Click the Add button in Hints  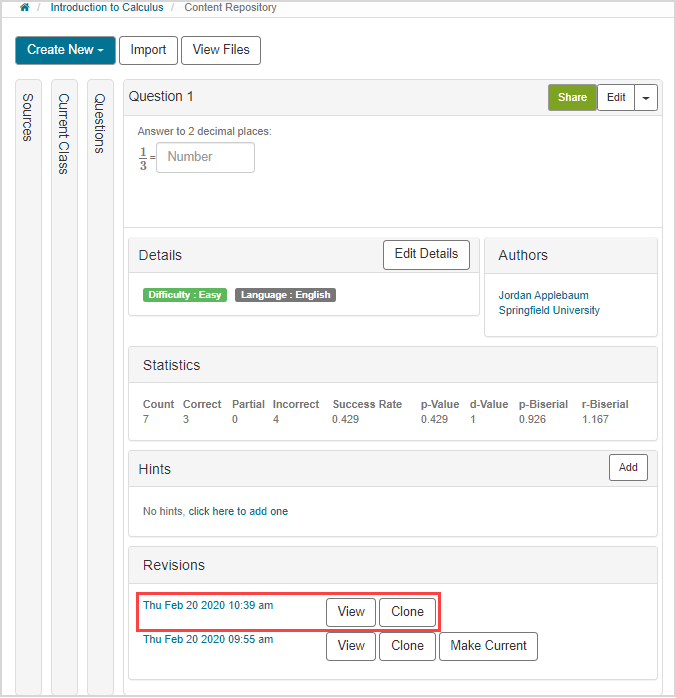click(628, 467)
